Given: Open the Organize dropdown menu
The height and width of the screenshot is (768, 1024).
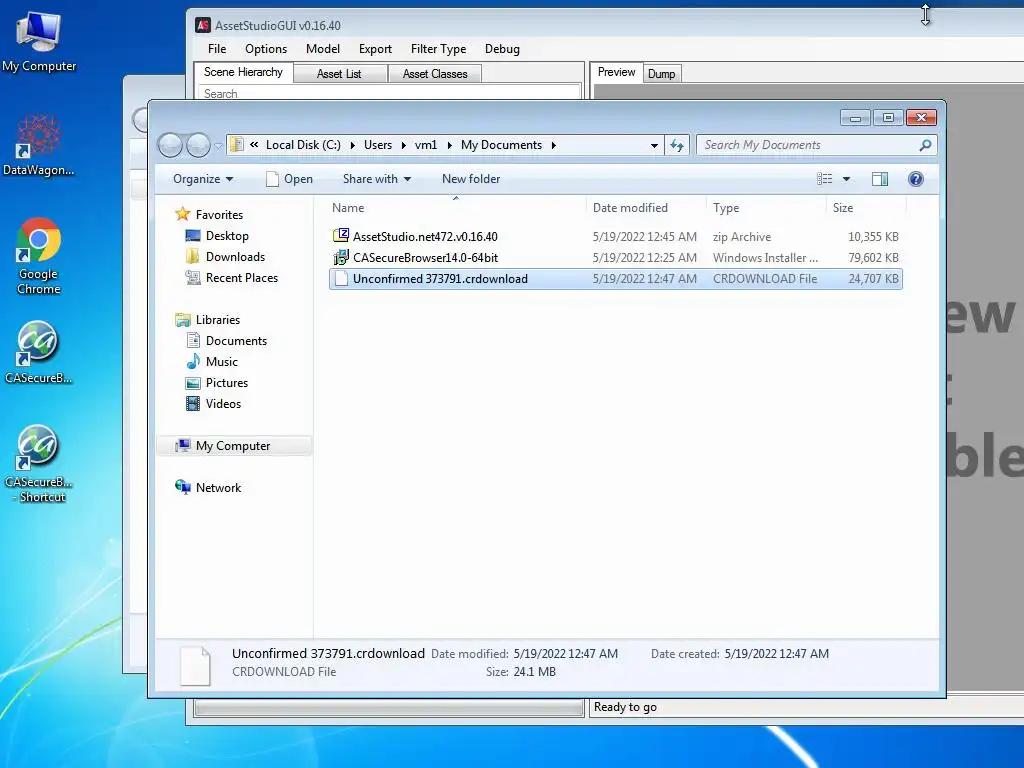Looking at the screenshot, I should tap(203, 179).
